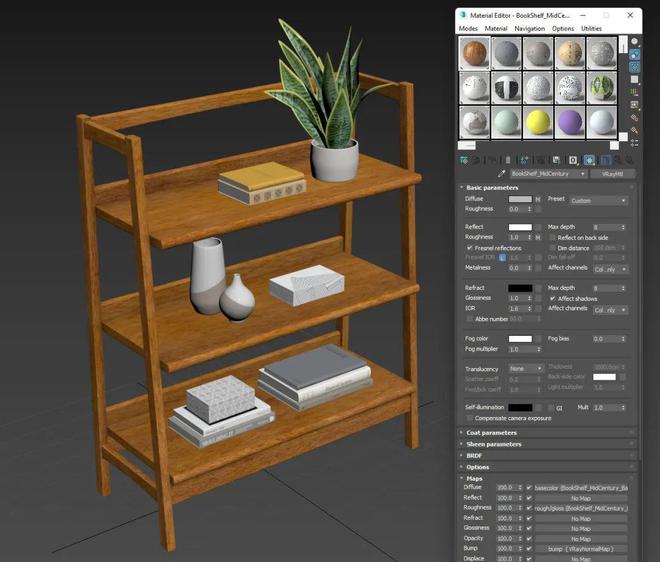The height and width of the screenshot is (562, 660).
Task: Expand the Coat parameters rollout
Action: [x=492, y=433]
